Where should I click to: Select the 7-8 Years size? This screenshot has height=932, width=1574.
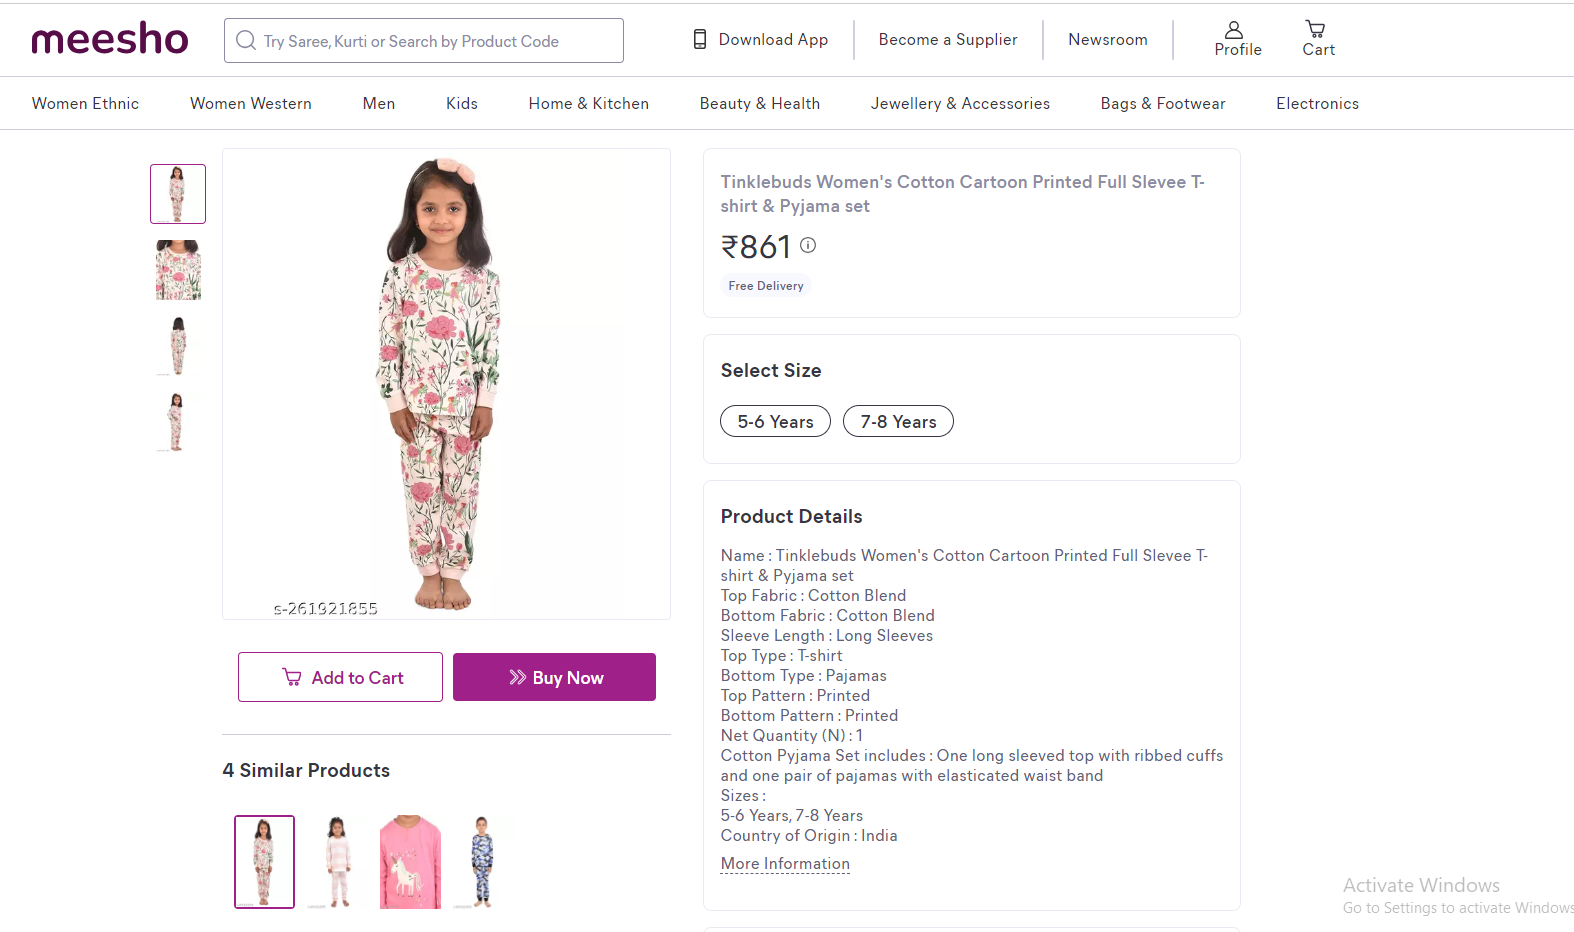pyautogui.click(x=898, y=422)
